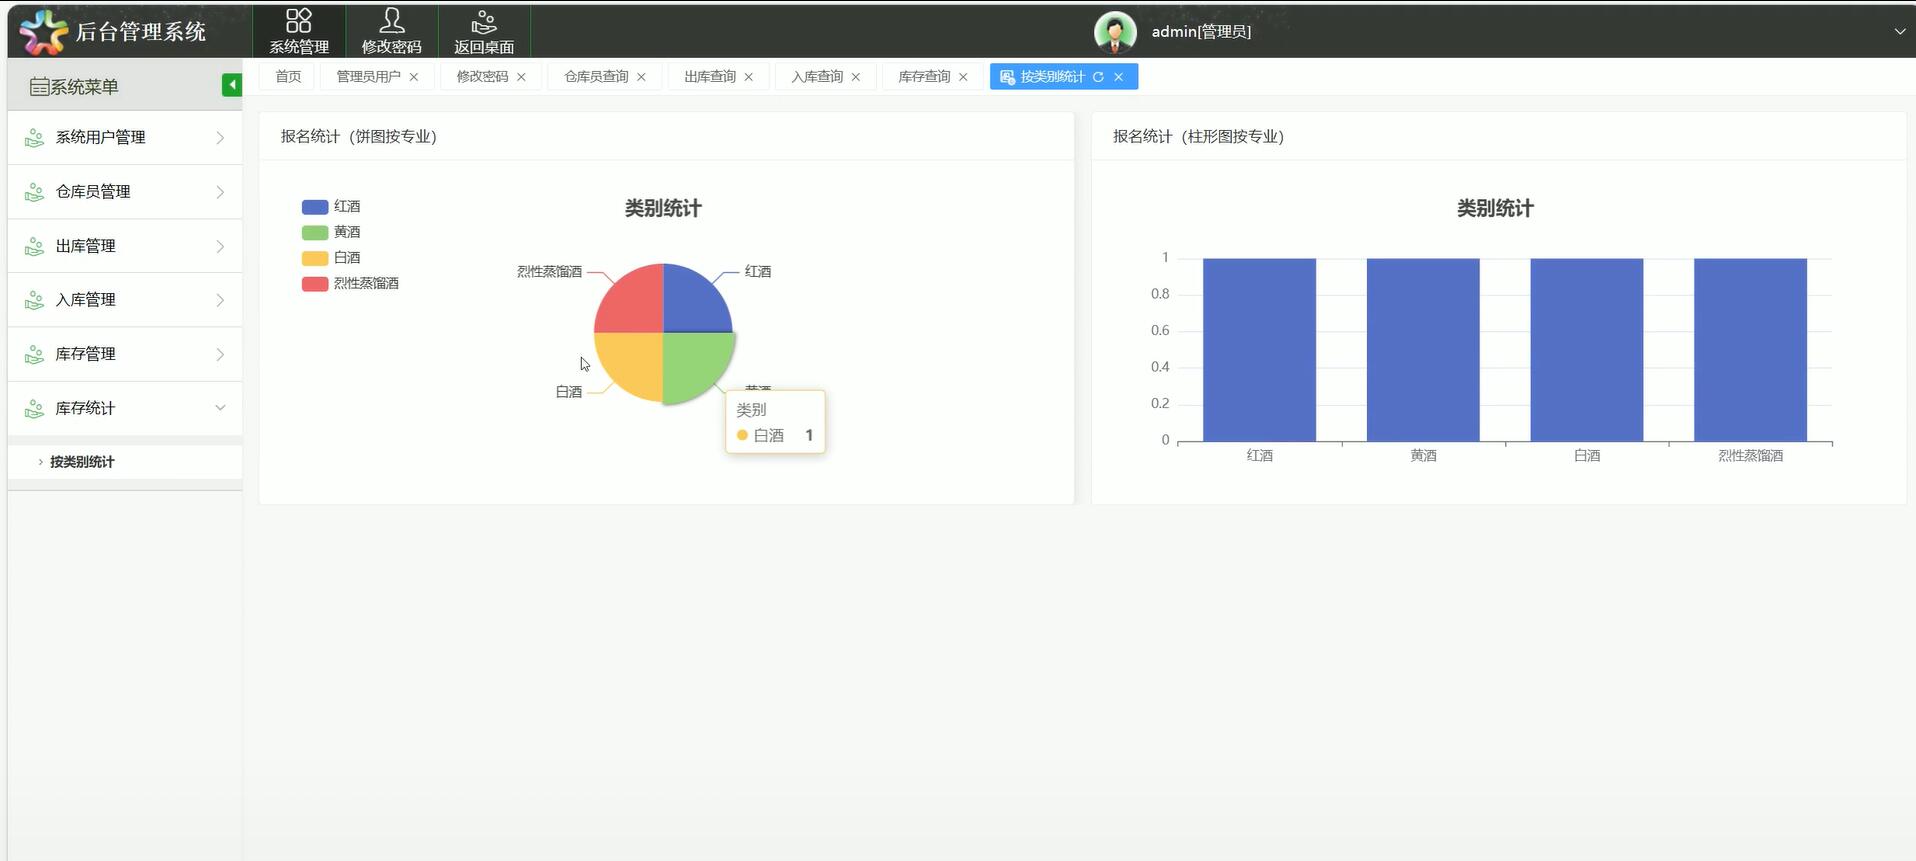Click the blue 红酒 pie slice

click(692, 303)
